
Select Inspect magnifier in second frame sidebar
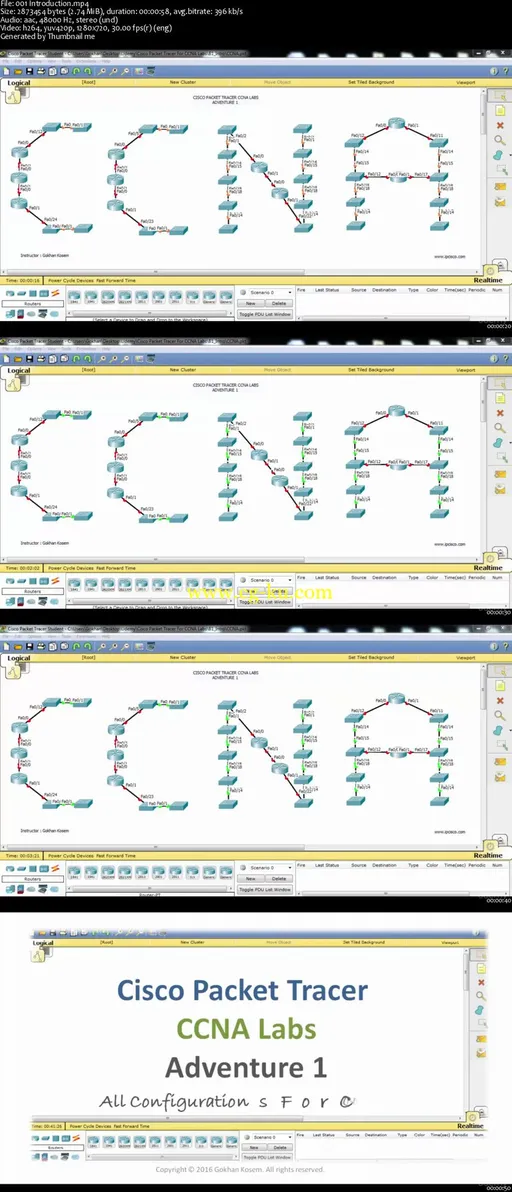[500, 427]
